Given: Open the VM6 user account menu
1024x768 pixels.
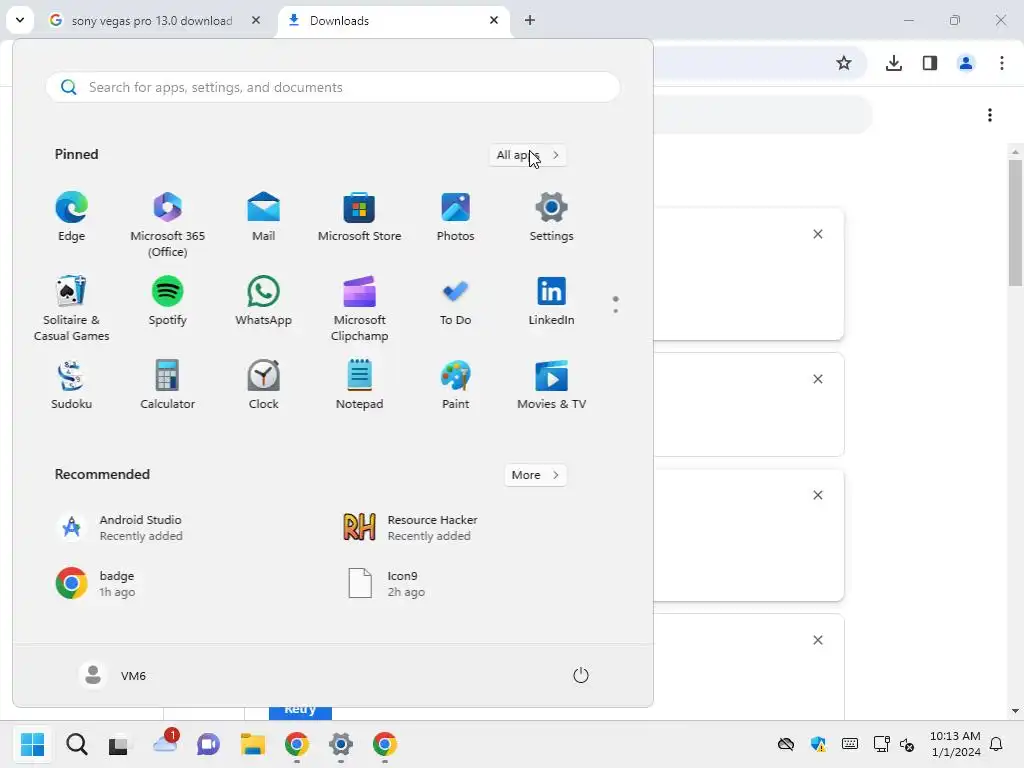Looking at the screenshot, I should point(113,675).
